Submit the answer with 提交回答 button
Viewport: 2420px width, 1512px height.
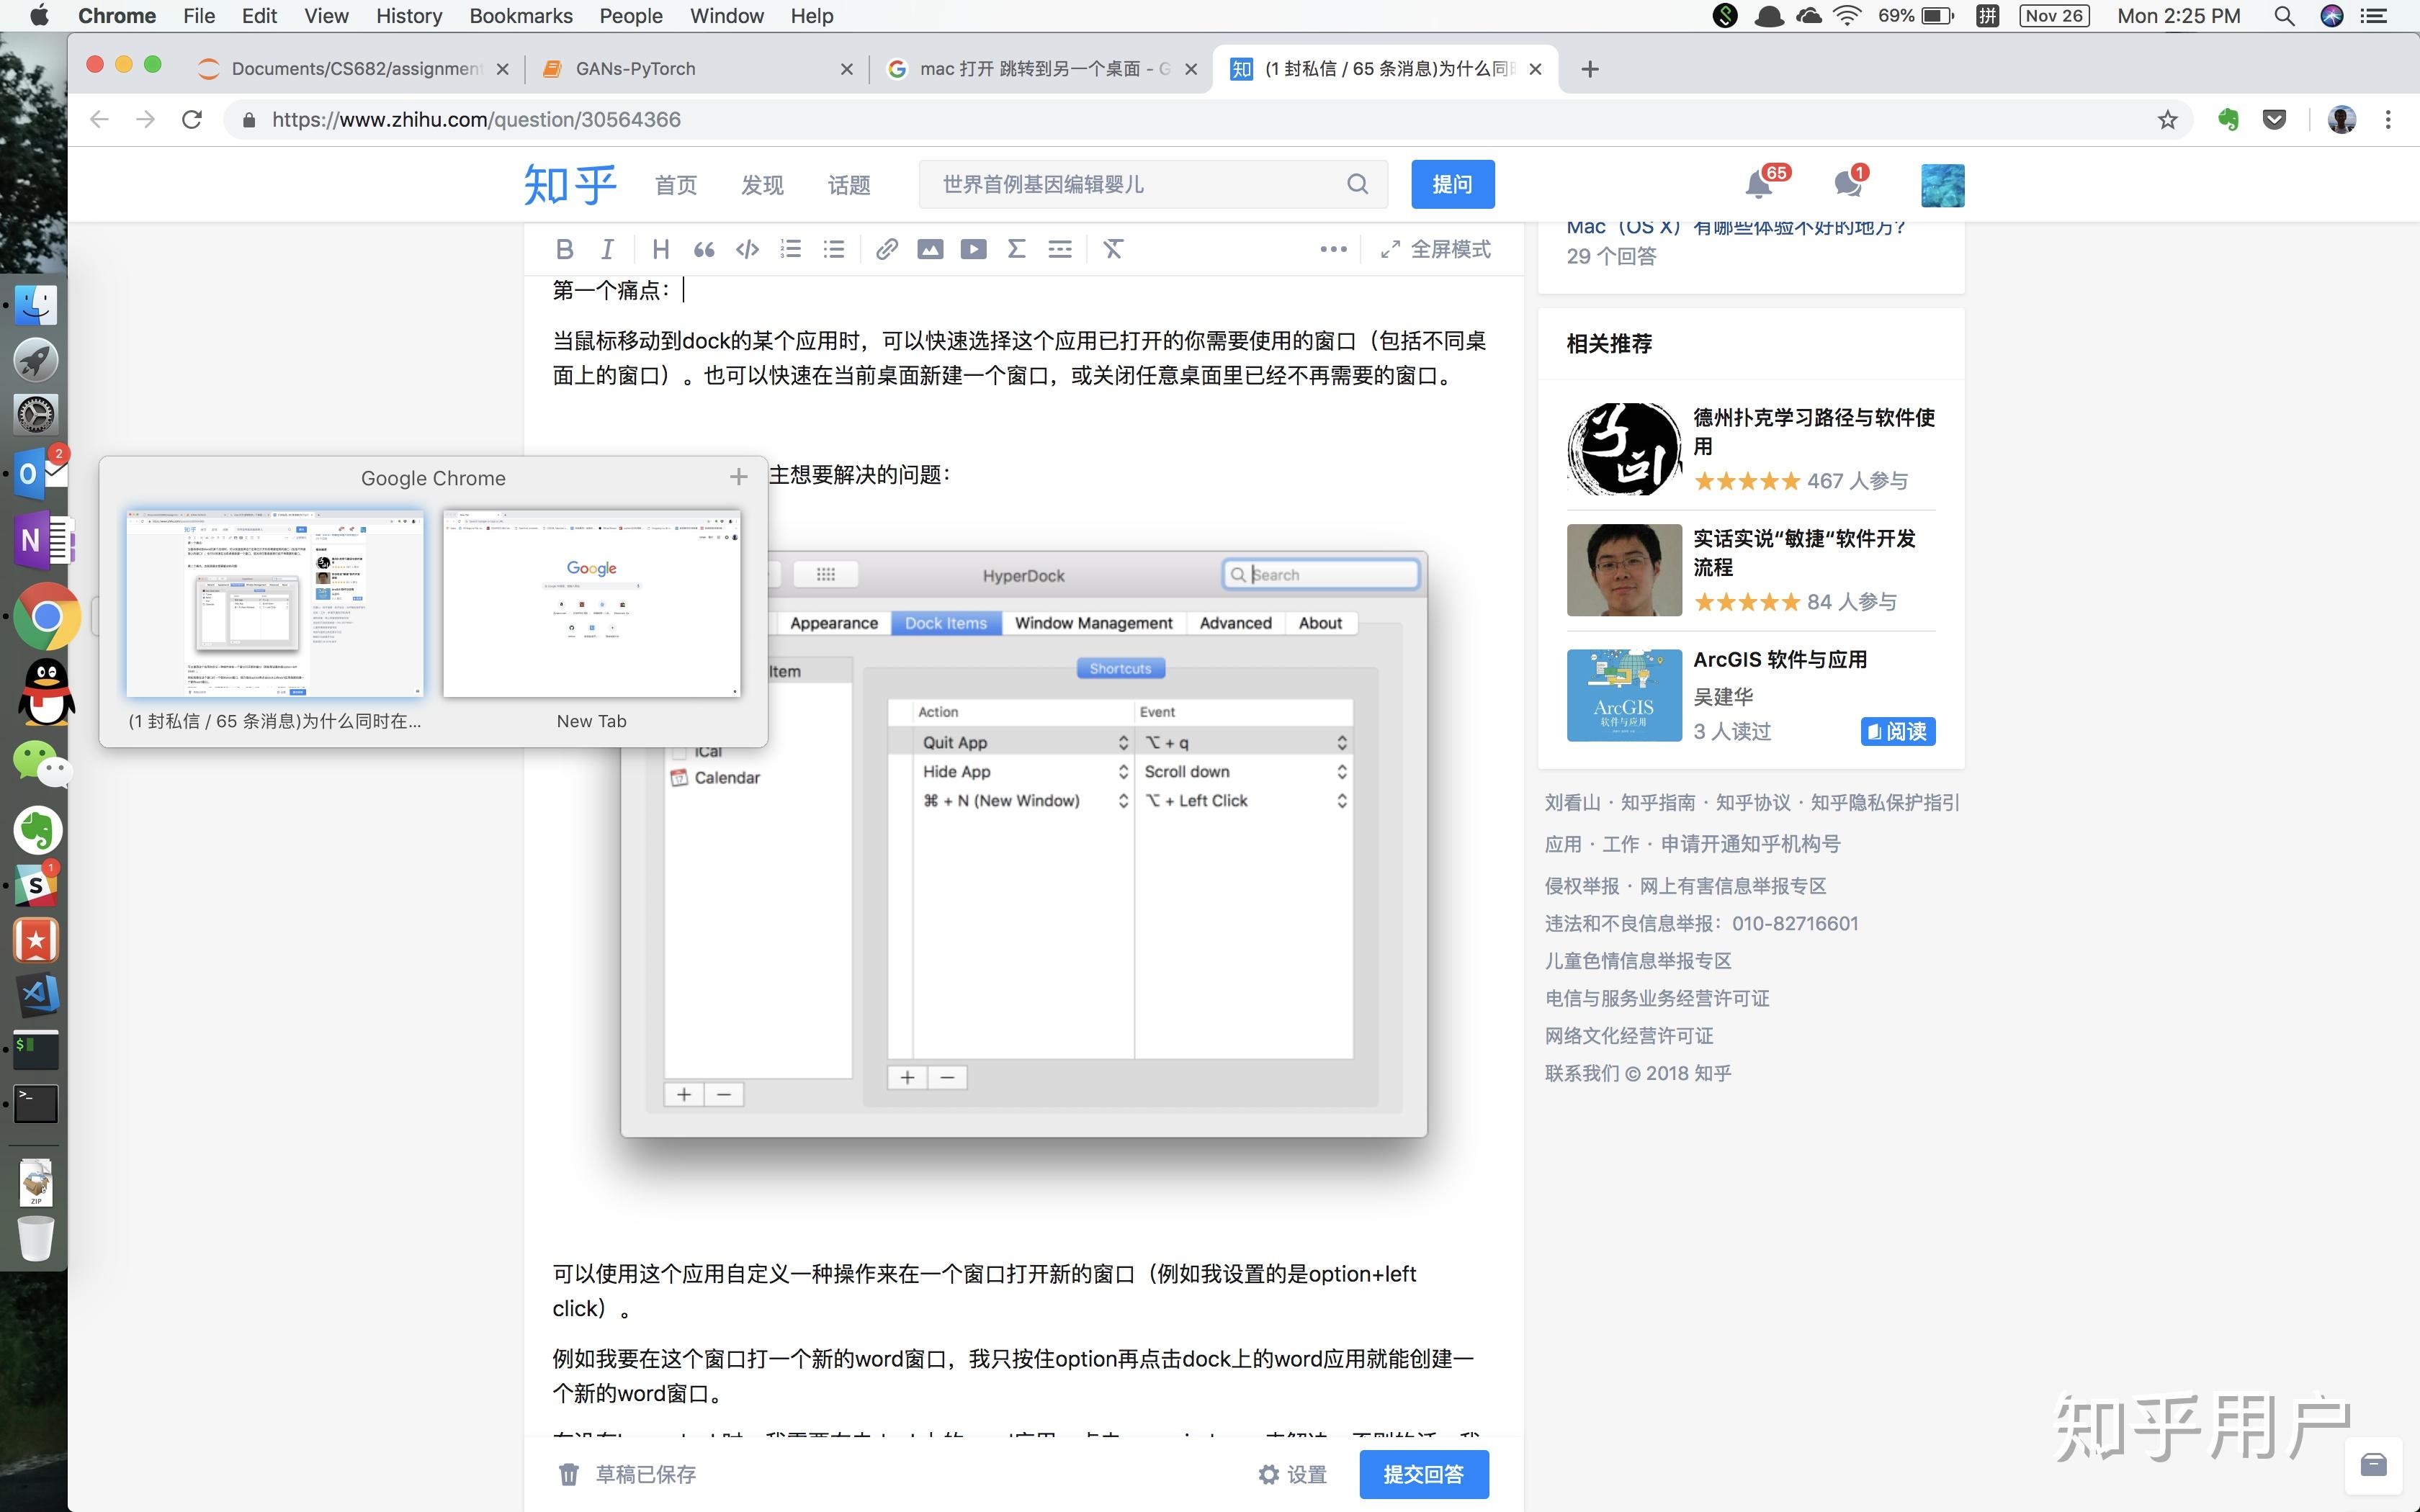click(x=1423, y=1474)
